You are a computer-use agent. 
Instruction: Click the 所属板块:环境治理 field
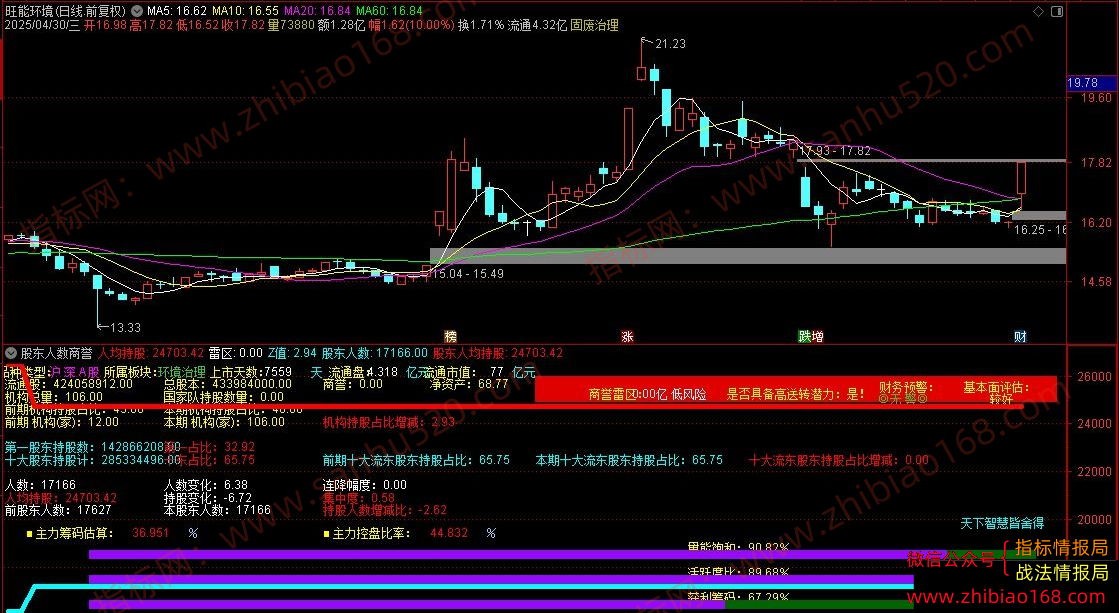154,373
